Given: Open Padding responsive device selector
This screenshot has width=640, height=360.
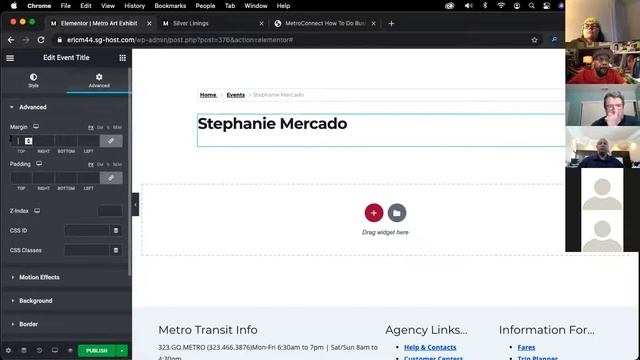Looking at the screenshot, I should tap(39, 164).
